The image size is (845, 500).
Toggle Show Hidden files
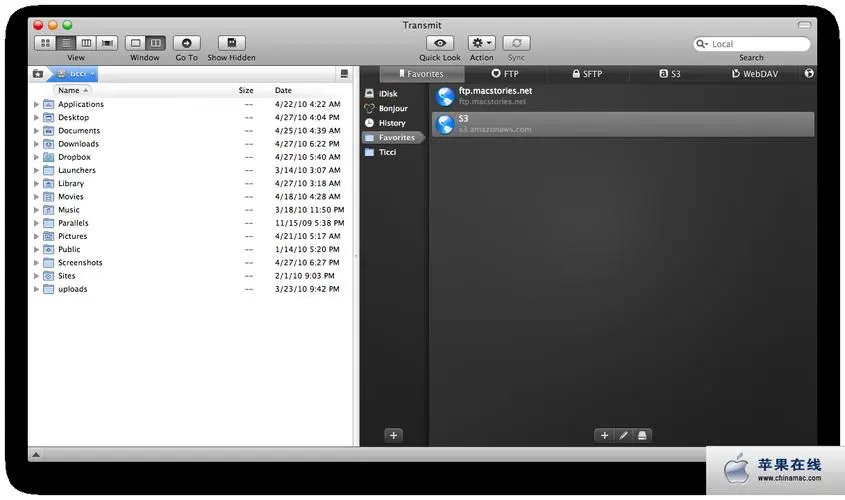tap(231, 43)
